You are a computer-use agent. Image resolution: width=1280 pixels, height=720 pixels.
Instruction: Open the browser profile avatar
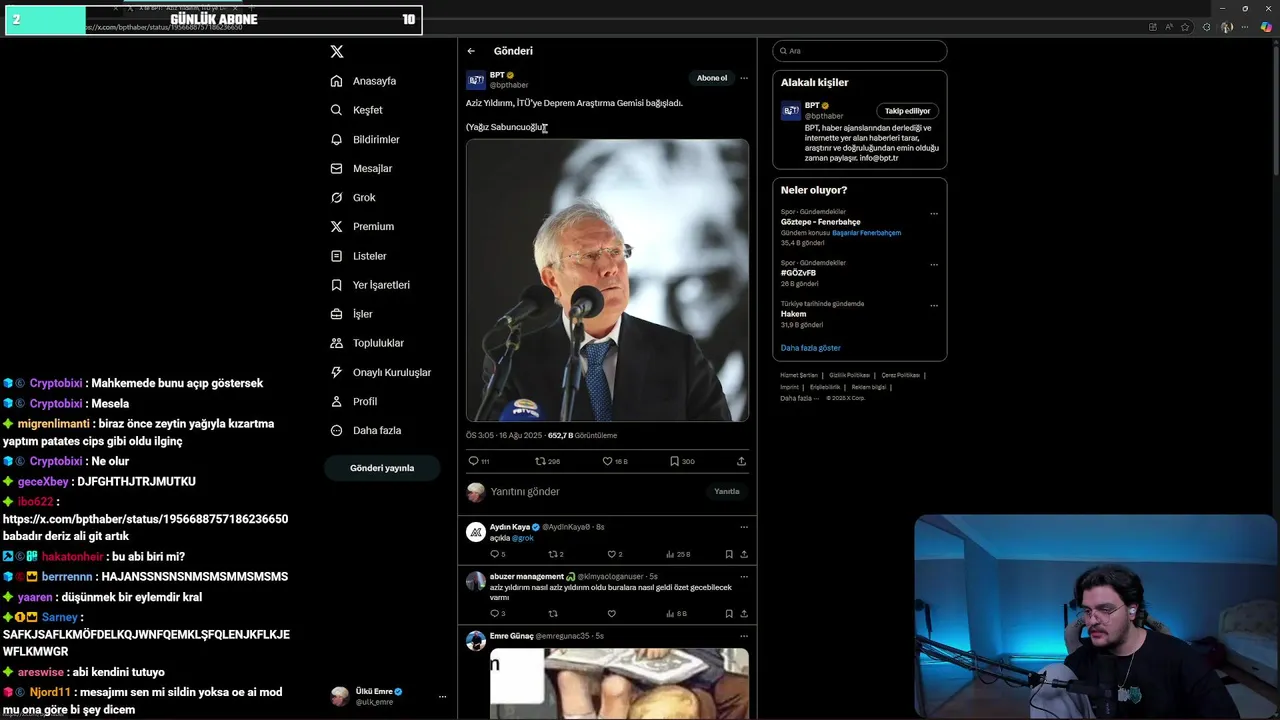[1227, 27]
